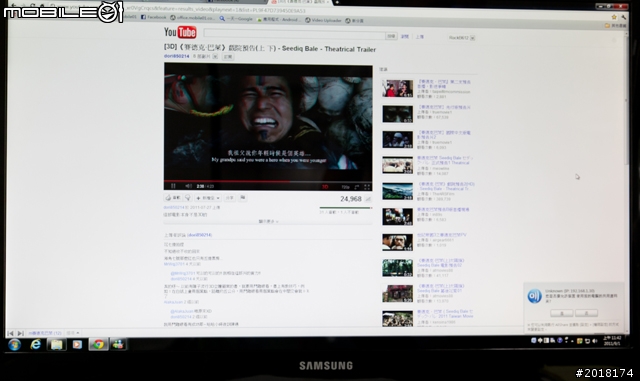Click the thumbs-up like button

[x=173, y=198]
